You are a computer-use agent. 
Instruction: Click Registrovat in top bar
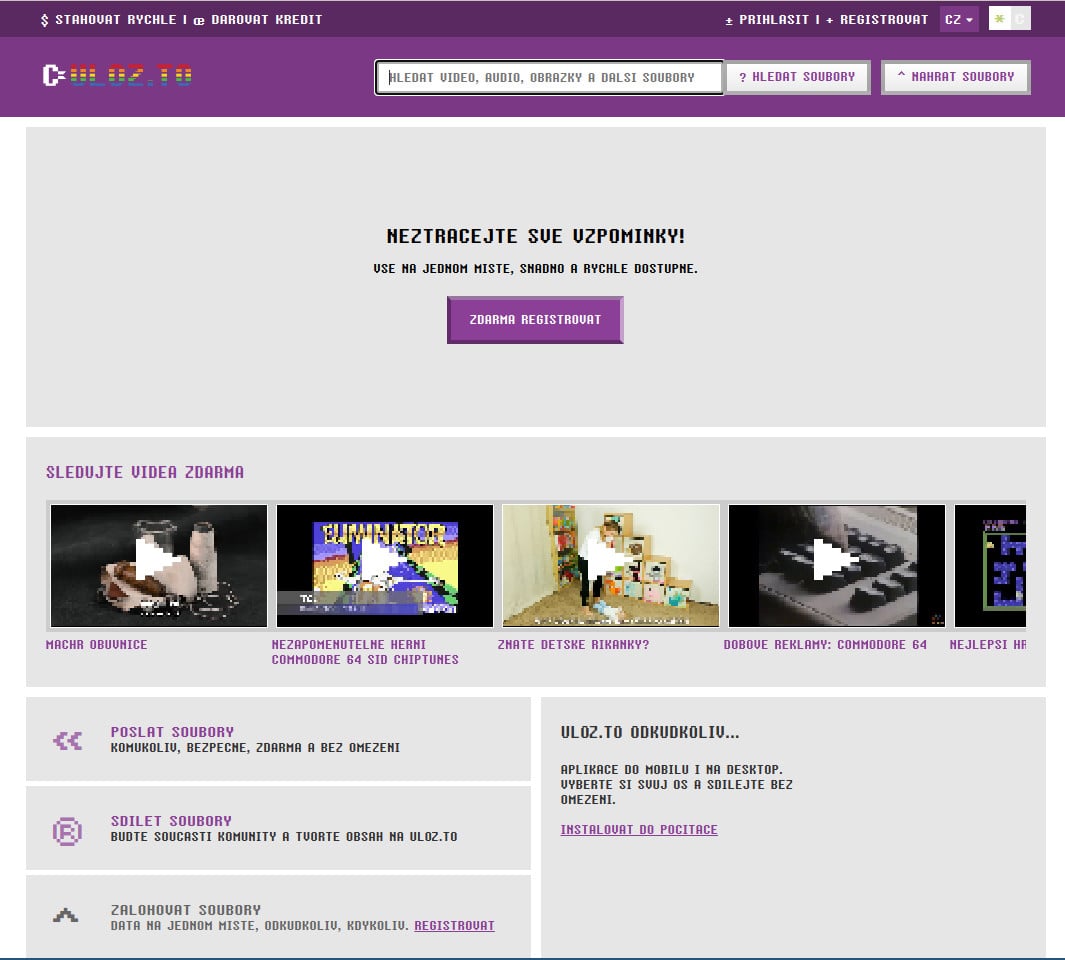tap(877, 20)
